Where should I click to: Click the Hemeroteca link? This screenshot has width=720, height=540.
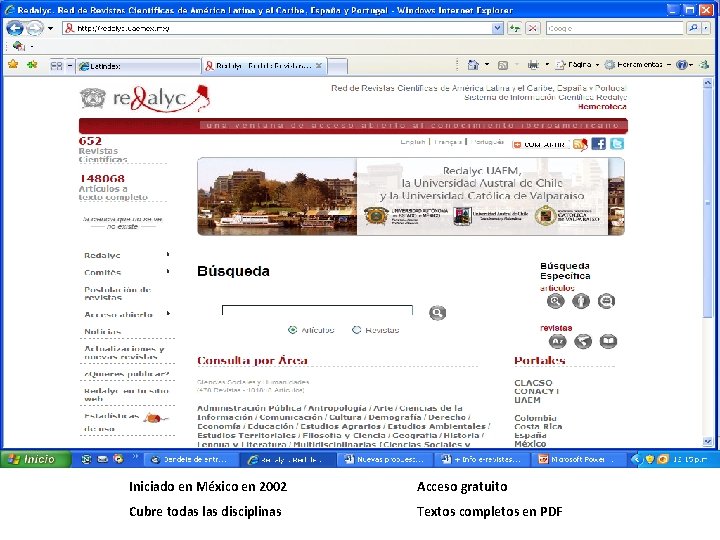(602, 107)
